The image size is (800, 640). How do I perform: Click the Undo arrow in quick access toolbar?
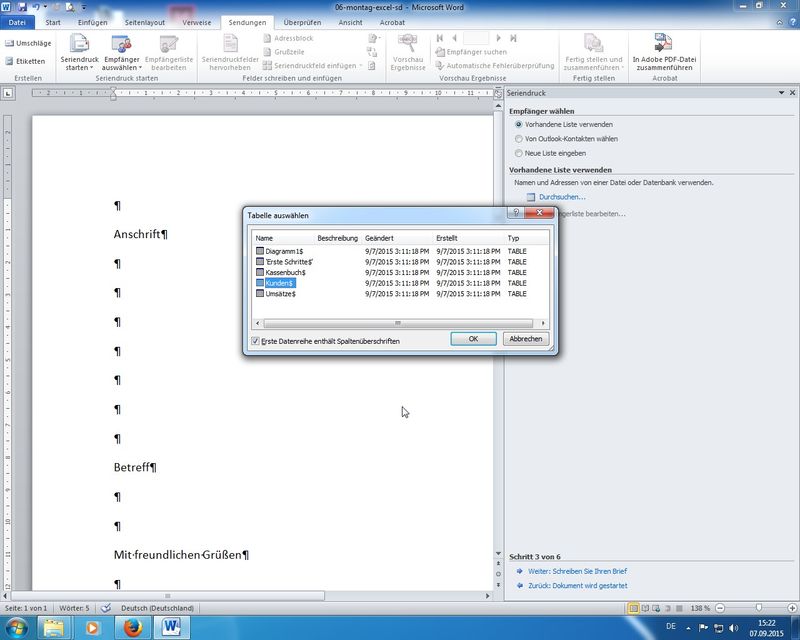coord(36,7)
